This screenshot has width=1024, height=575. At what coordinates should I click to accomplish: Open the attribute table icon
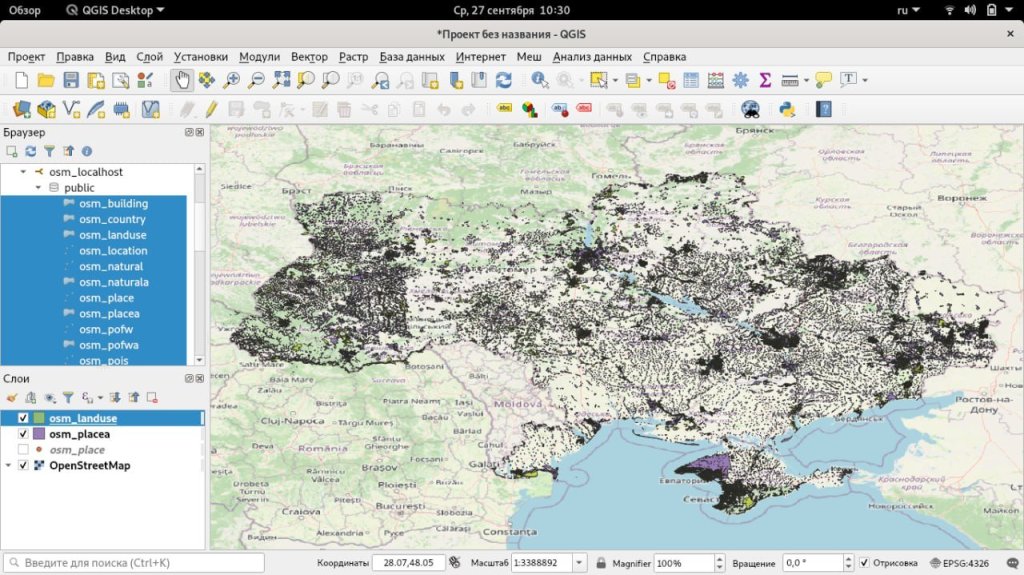tap(690, 80)
